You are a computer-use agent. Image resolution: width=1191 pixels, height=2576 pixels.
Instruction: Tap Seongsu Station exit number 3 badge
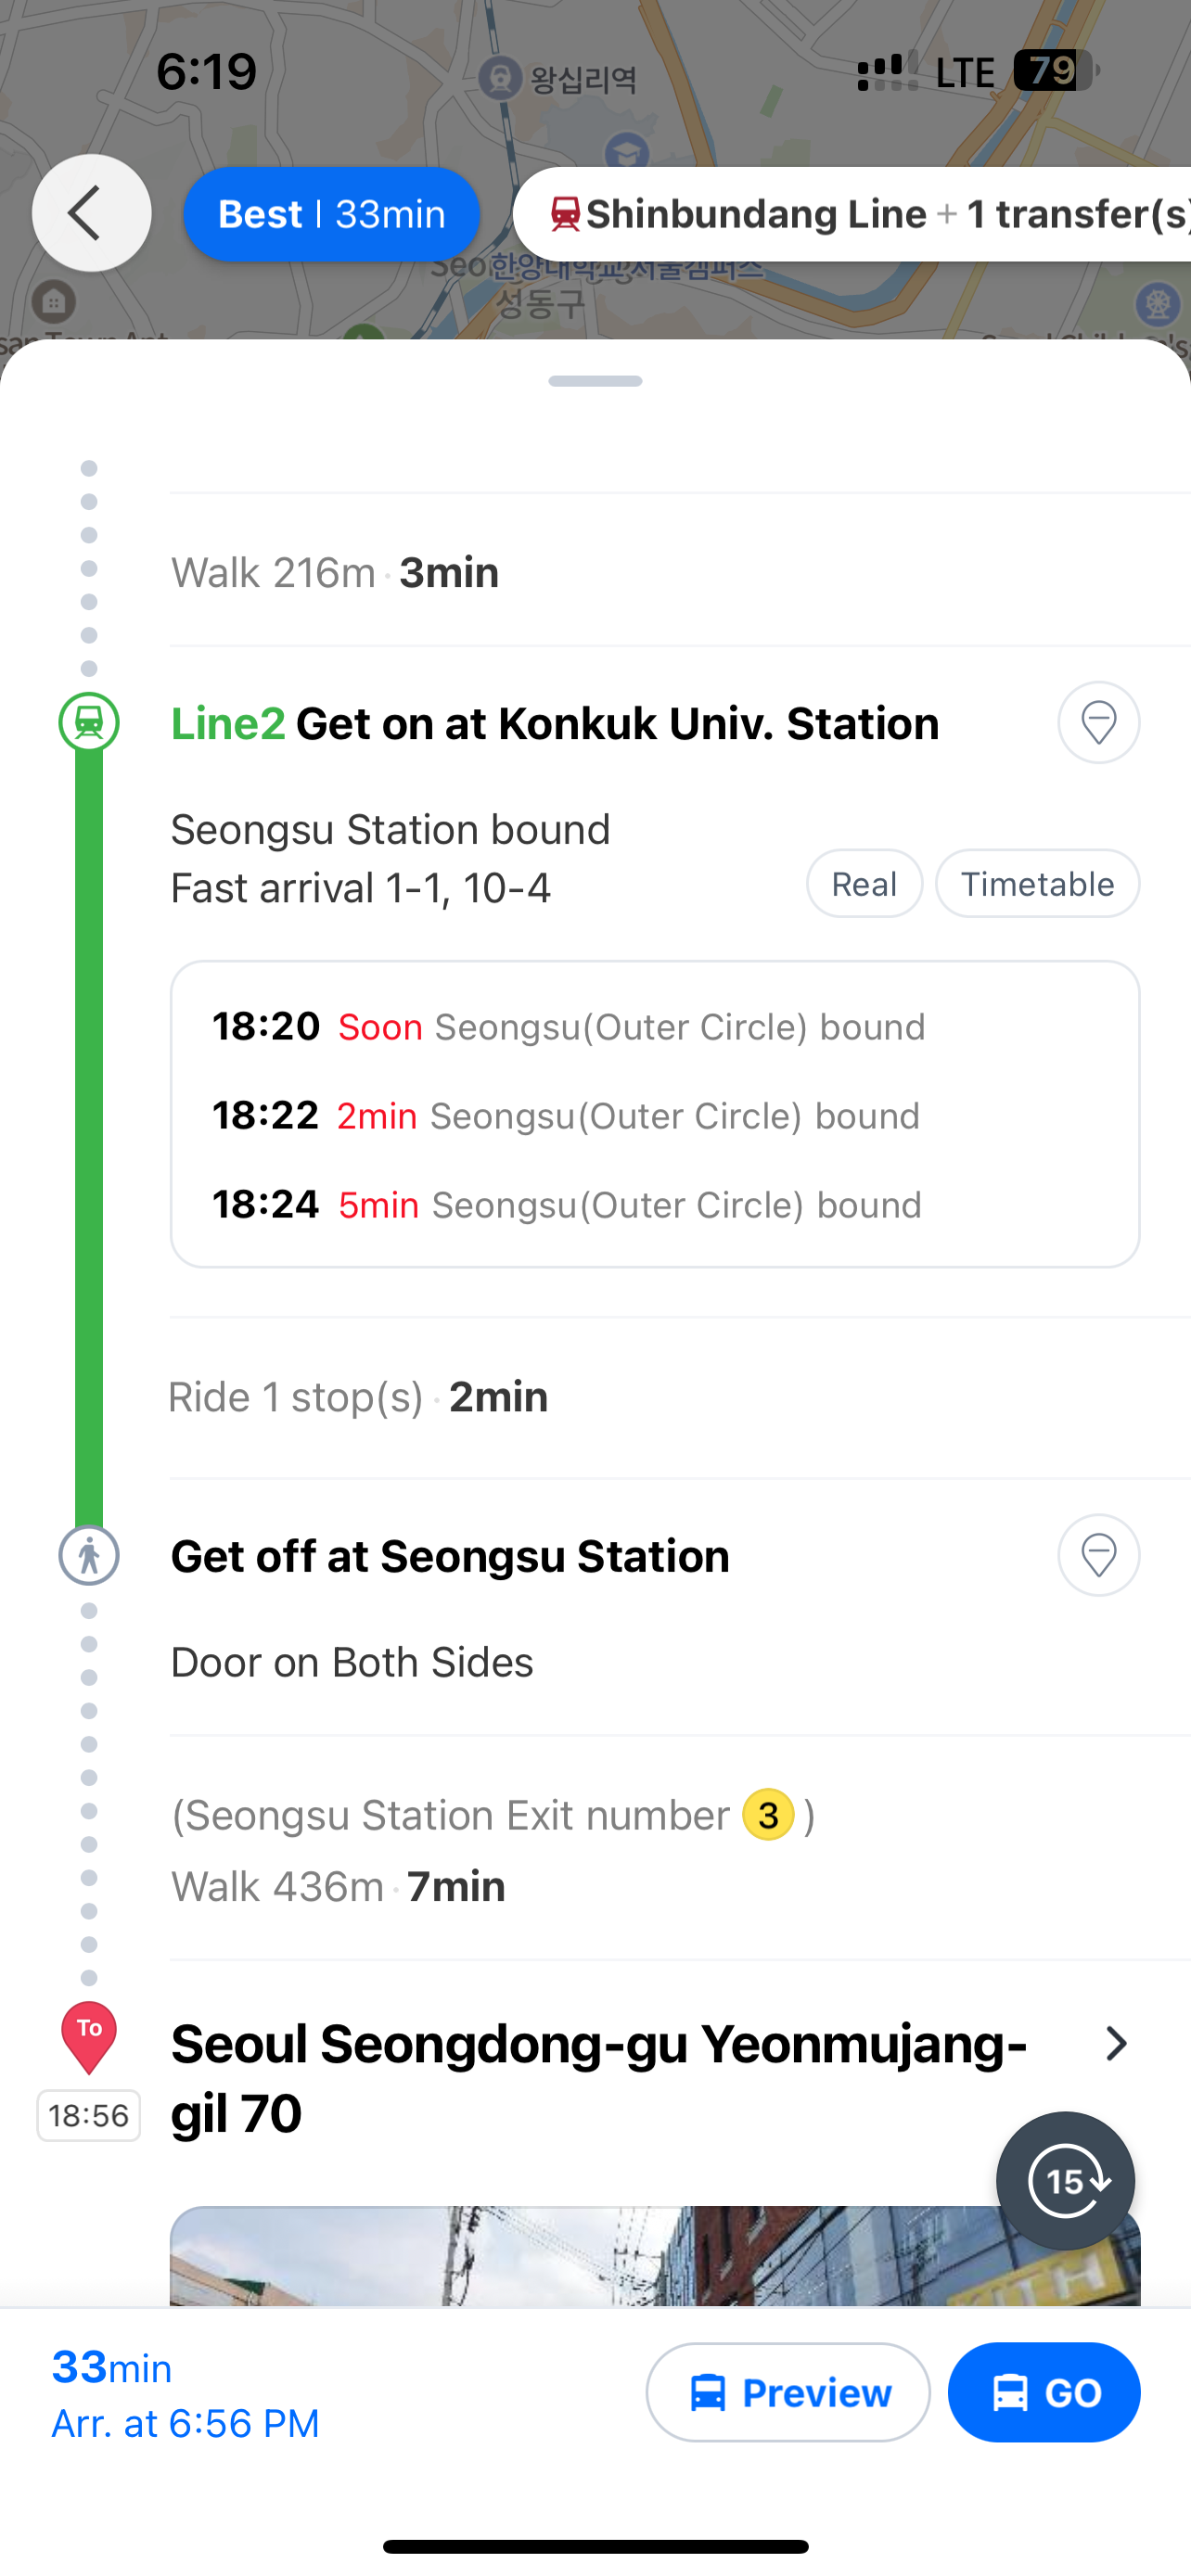pos(768,1814)
